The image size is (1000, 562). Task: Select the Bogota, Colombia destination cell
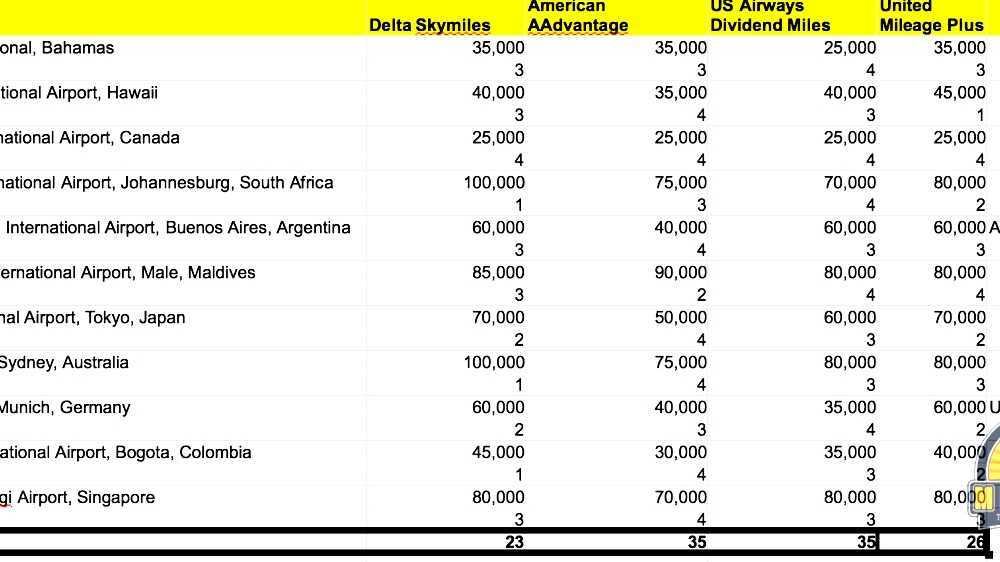pyautogui.click(x=126, y=453)
